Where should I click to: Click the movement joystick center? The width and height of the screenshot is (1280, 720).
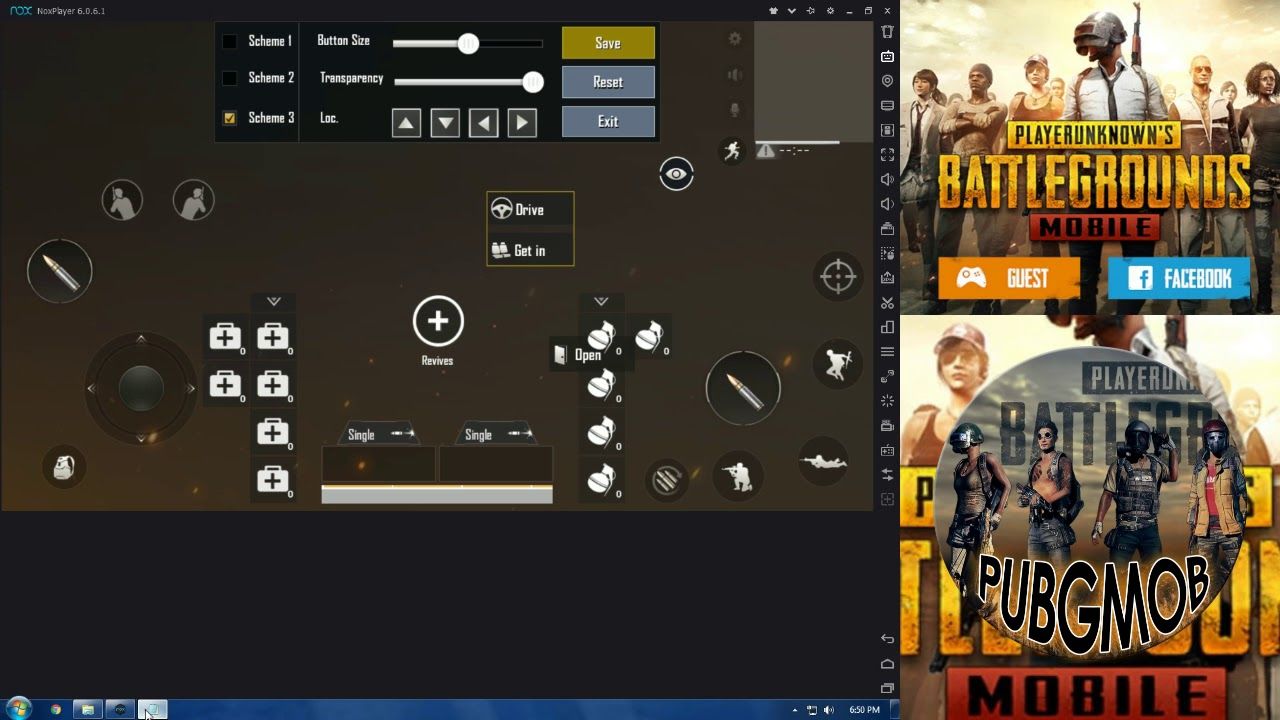(141, 387)
